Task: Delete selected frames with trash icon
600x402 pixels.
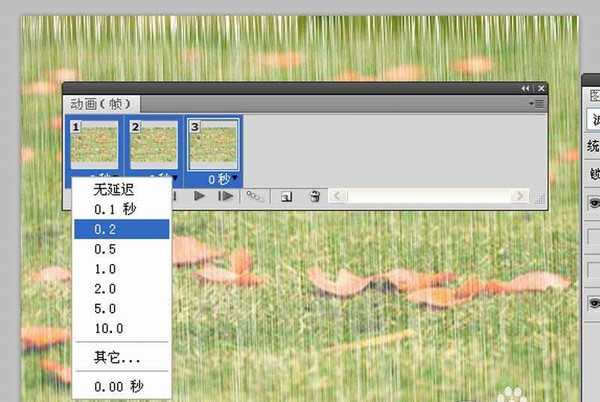Action: [315, 197]
